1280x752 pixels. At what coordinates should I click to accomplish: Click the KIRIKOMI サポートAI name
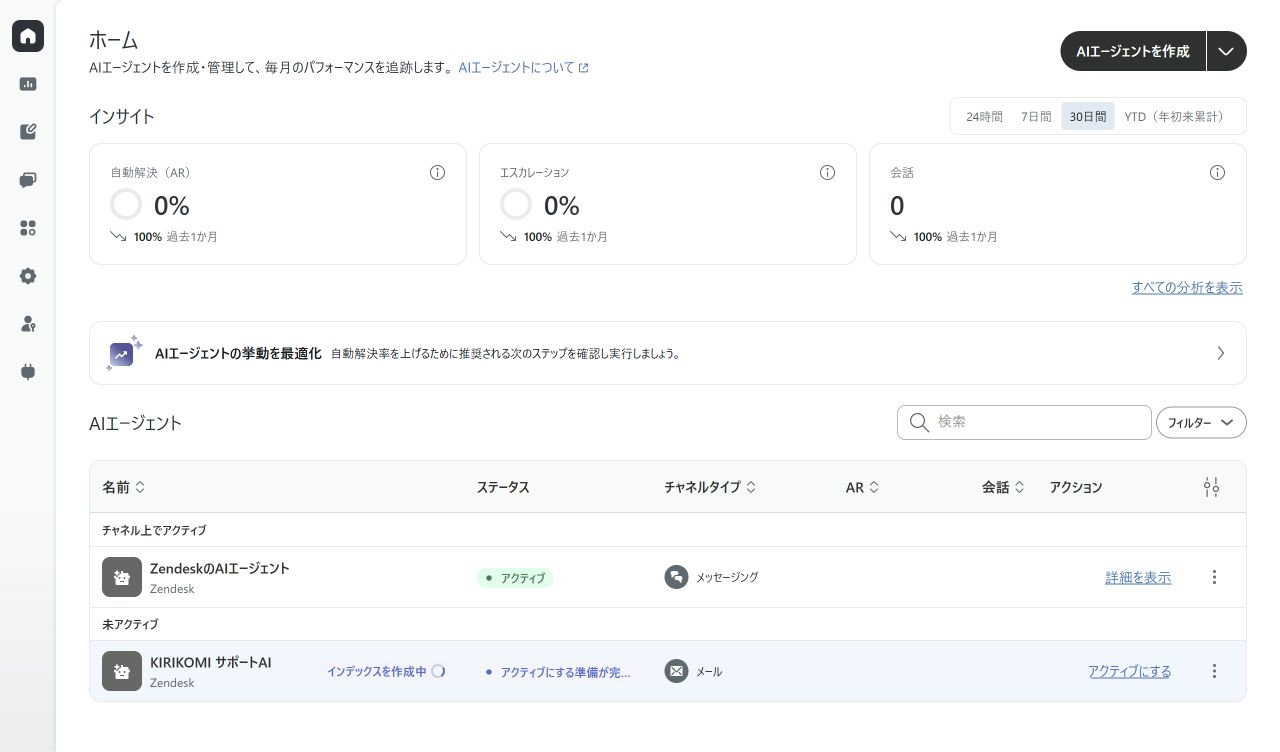(x=210, y=662)
